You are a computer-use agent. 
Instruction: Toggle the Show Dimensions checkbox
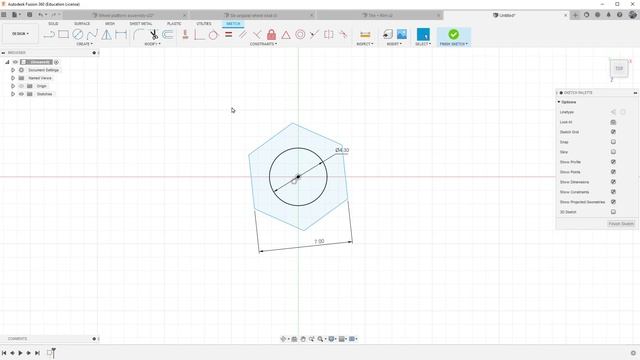click(613, 182)
